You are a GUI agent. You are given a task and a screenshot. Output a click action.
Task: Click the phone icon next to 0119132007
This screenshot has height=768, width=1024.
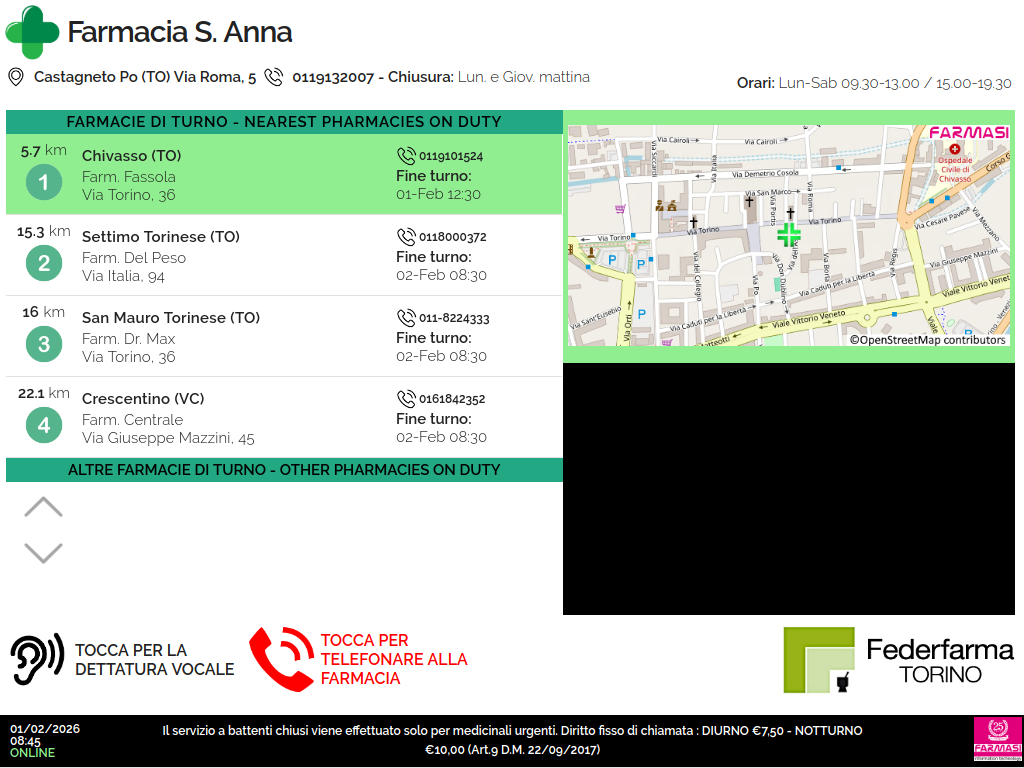[x=273, y=77]
